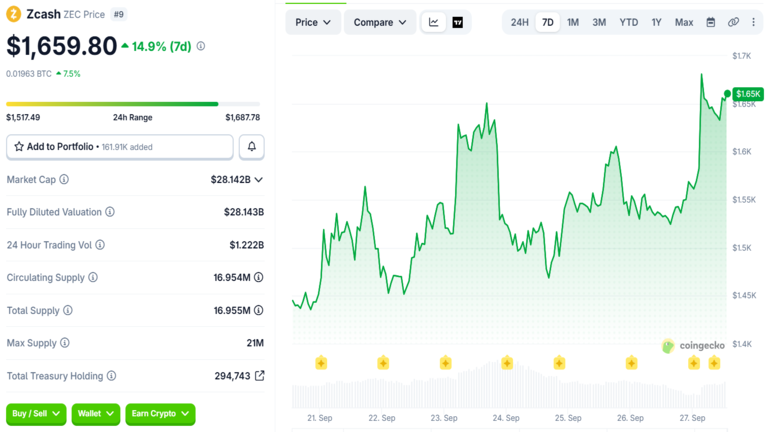Click the news marker above 24. Sep
The image size is (768, 432).
point(507,363)
